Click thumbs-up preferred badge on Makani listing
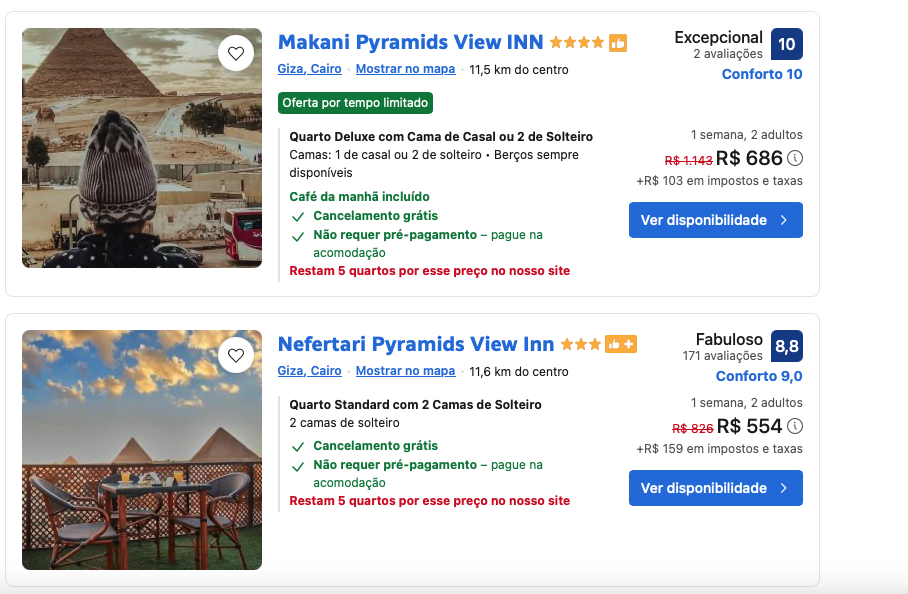This screenshot has height=594, width=908. [618, 43]
